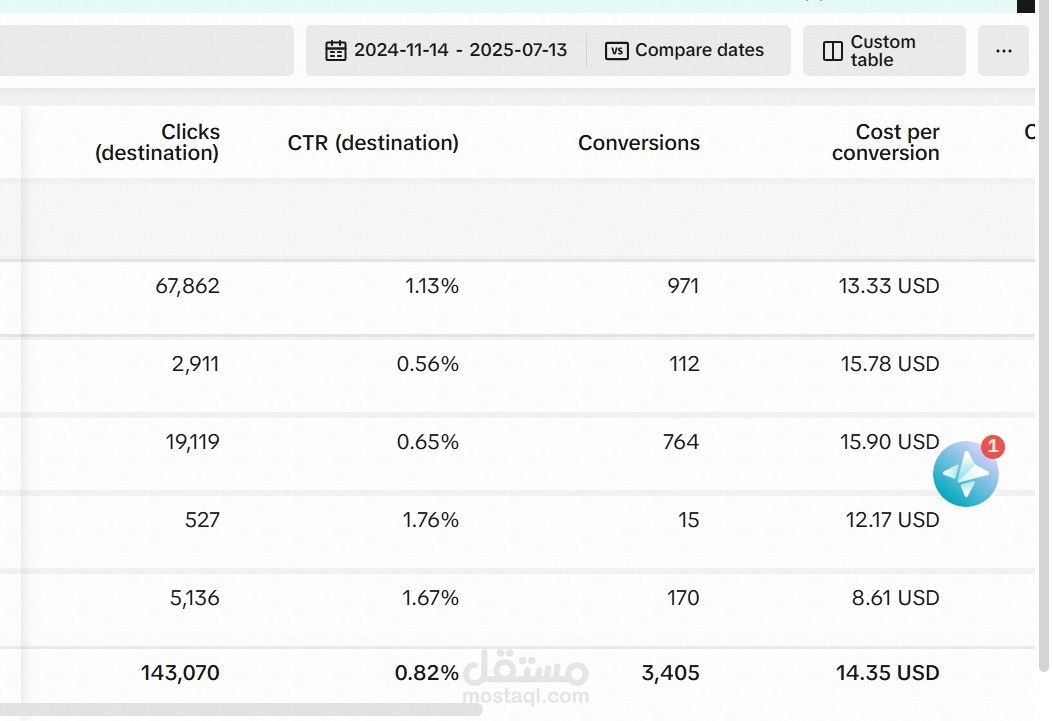Select the 67,862 clicks cell

187,286
